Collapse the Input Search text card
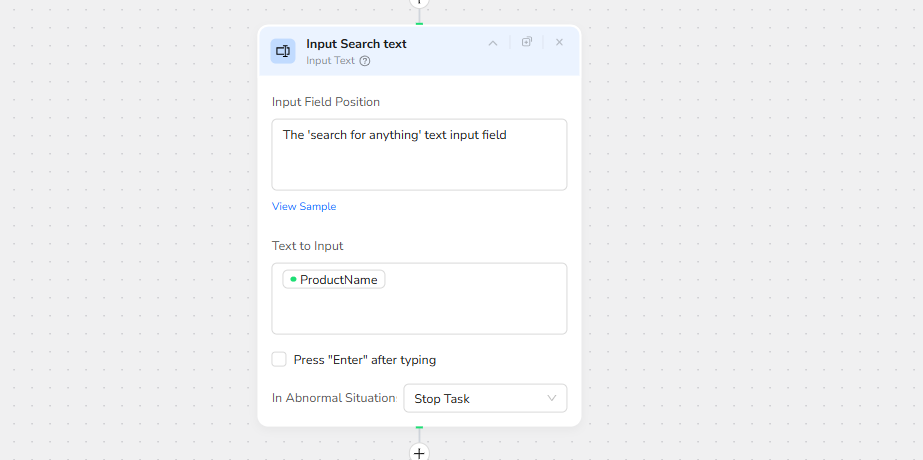Screen dimensions: 923x460 coord(492,42)
